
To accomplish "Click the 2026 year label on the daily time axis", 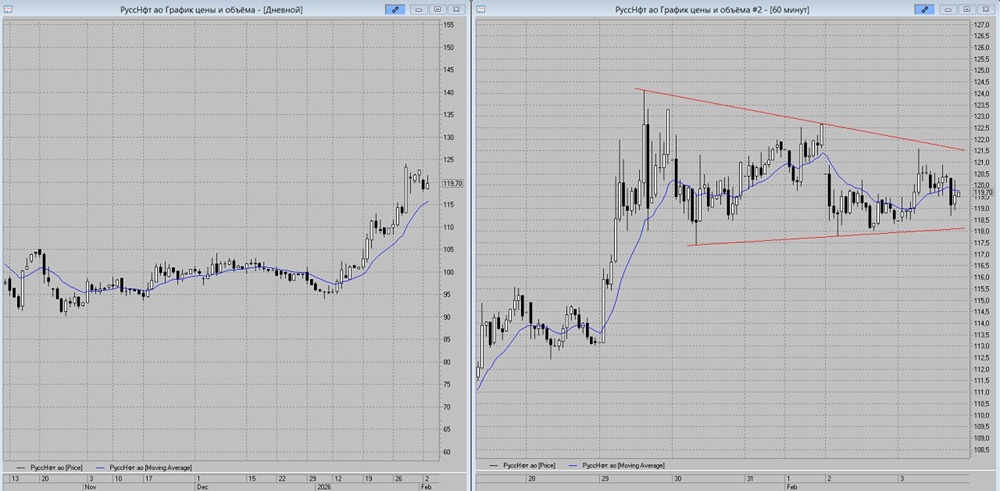I will tap(324, 487).
